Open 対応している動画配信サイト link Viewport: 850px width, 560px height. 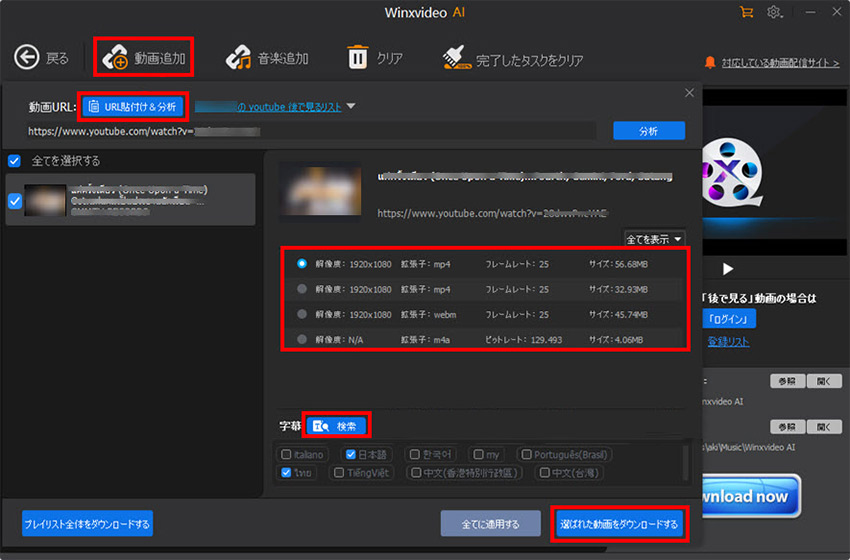coord(781,63)
